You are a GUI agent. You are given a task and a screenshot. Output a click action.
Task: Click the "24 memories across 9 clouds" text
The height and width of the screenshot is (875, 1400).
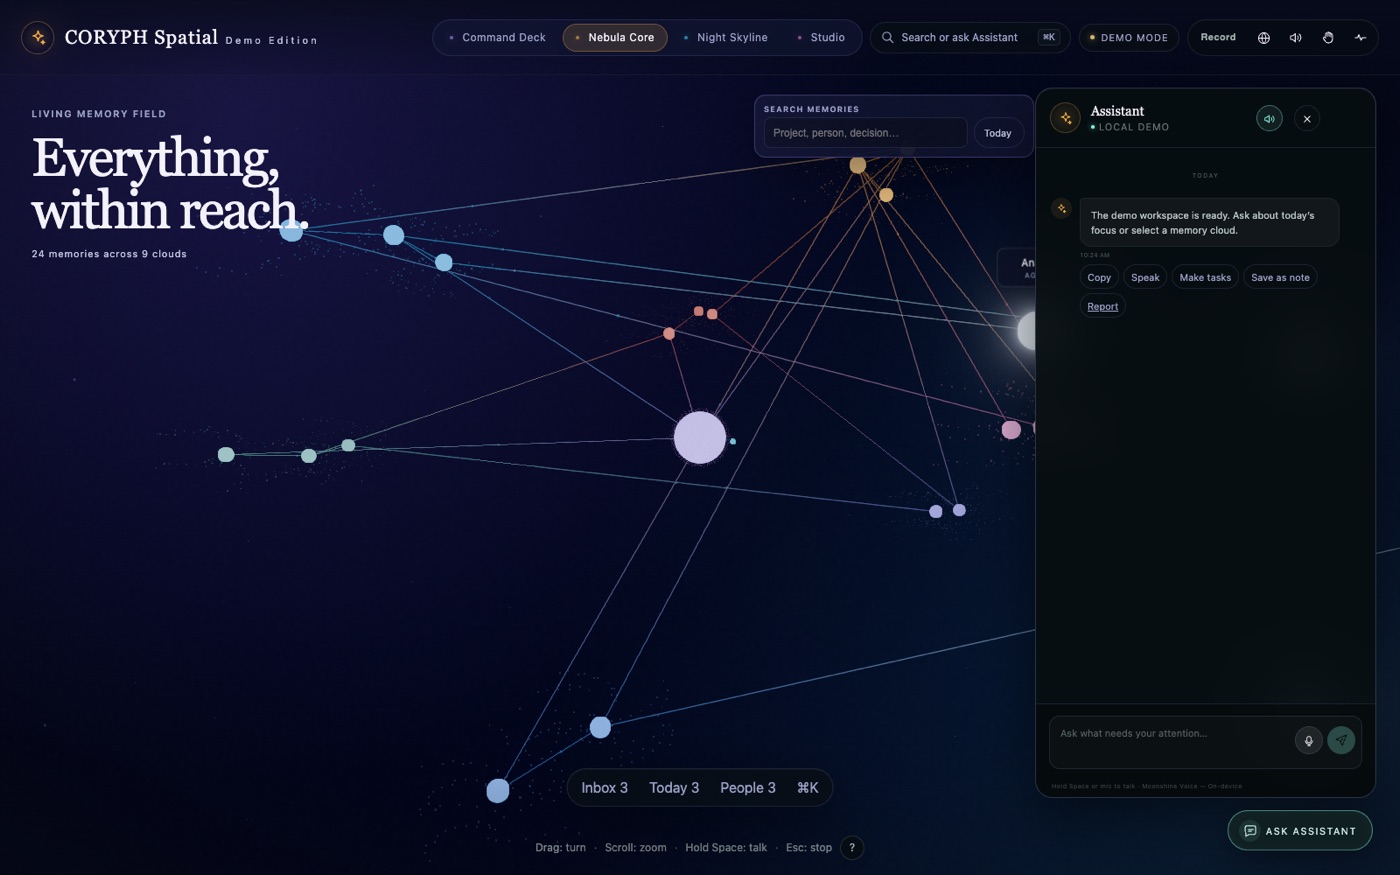point(109,254)
